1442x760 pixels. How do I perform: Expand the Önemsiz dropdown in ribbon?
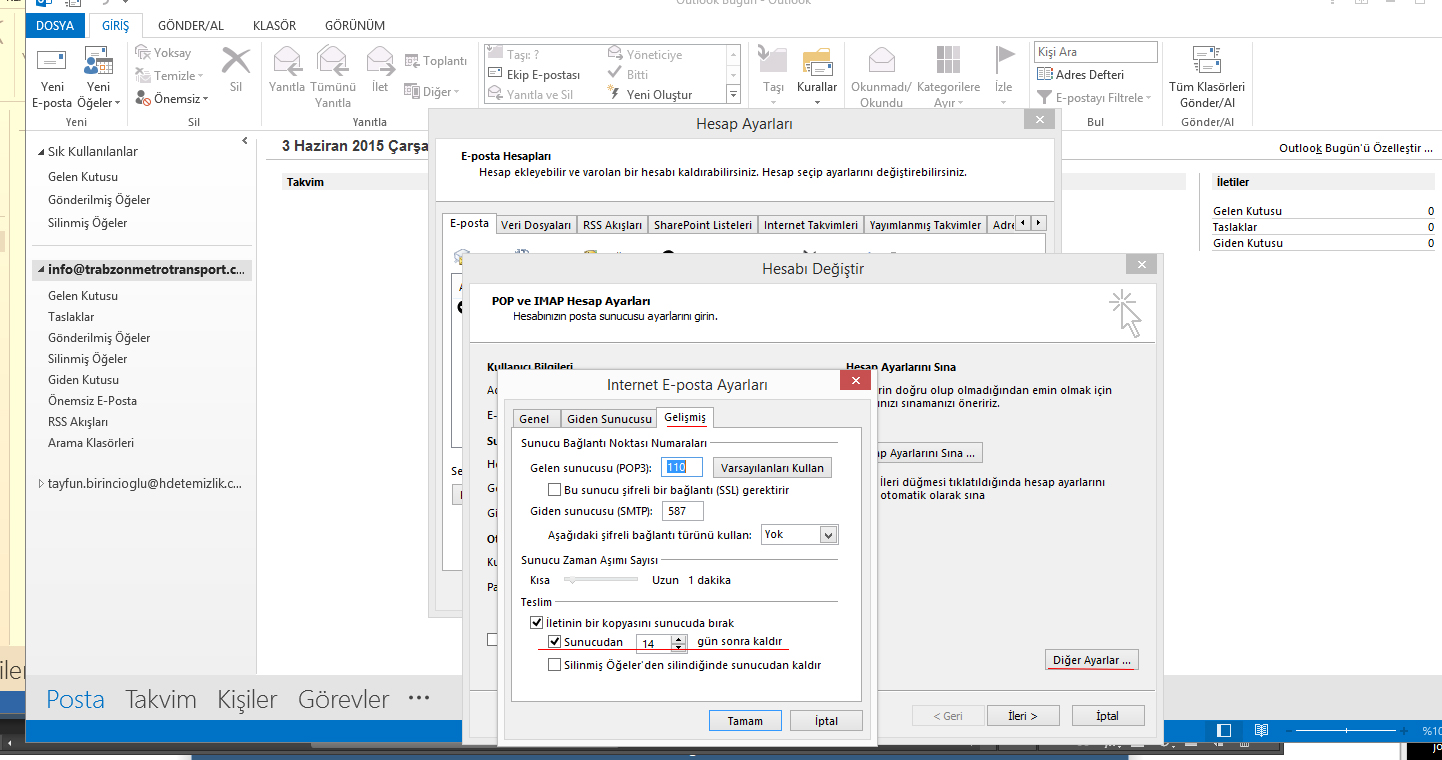(206, 99)
